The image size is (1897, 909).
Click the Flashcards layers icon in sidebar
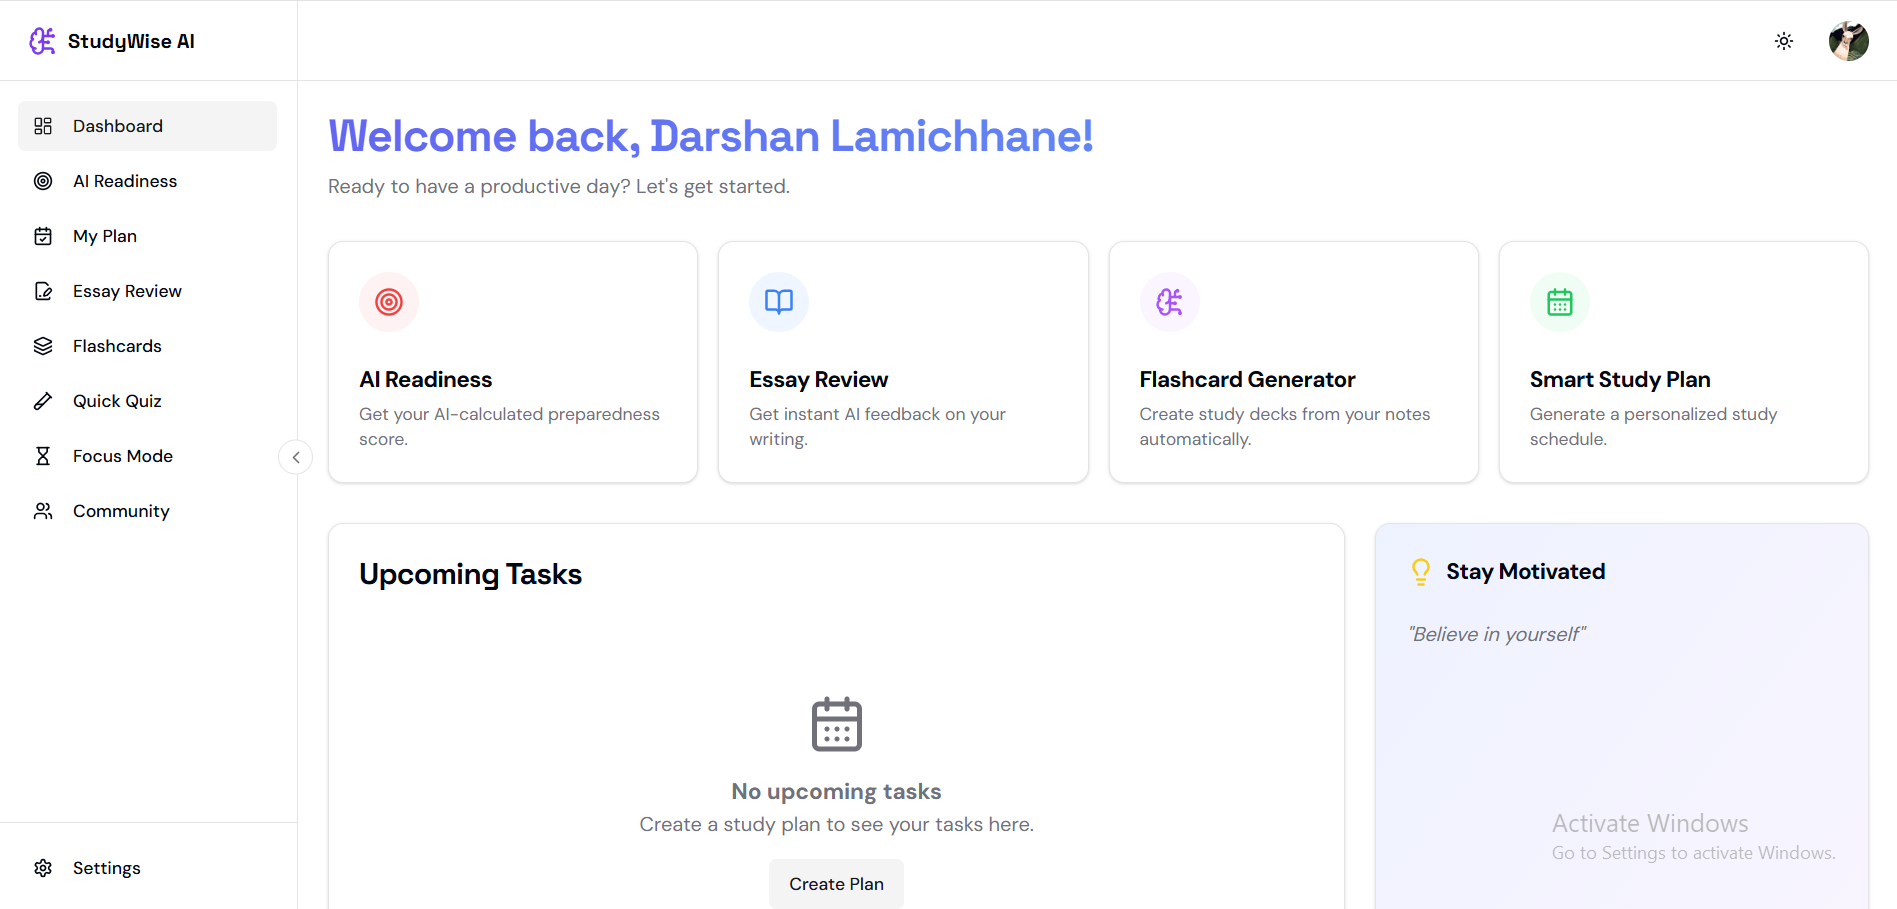click(x=43, y=346)
